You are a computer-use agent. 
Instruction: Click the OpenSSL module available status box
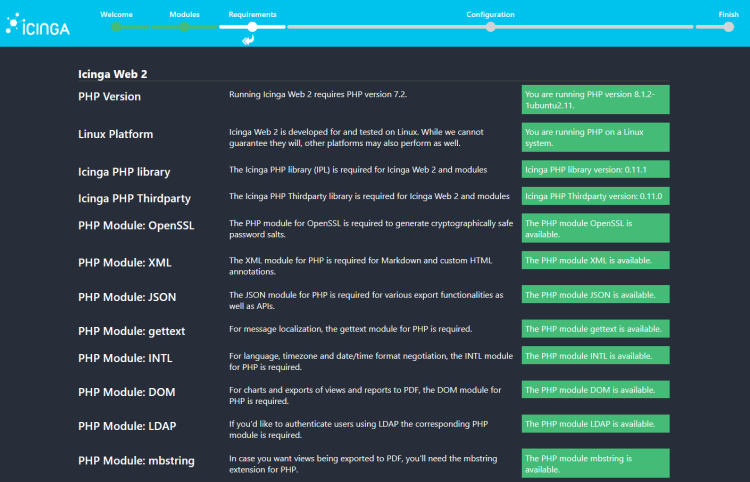595,228
